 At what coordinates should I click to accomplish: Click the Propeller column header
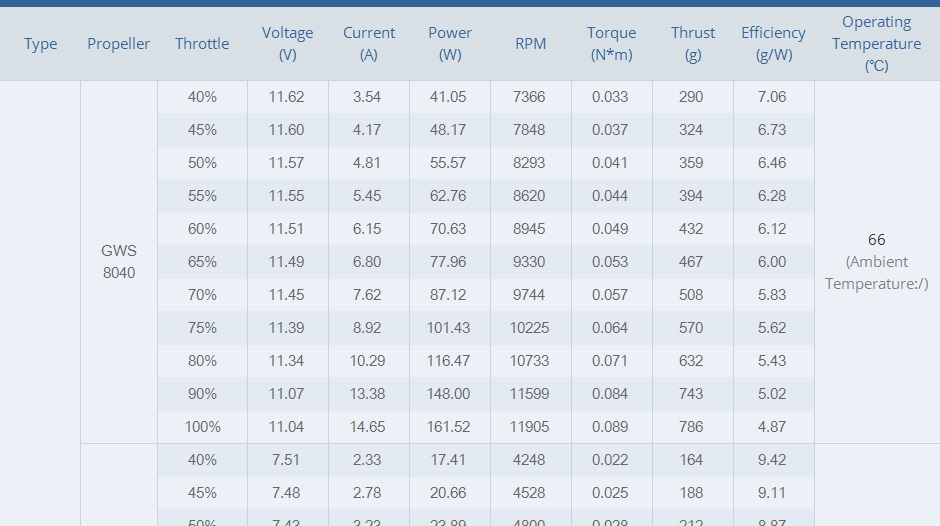point(119,44)
